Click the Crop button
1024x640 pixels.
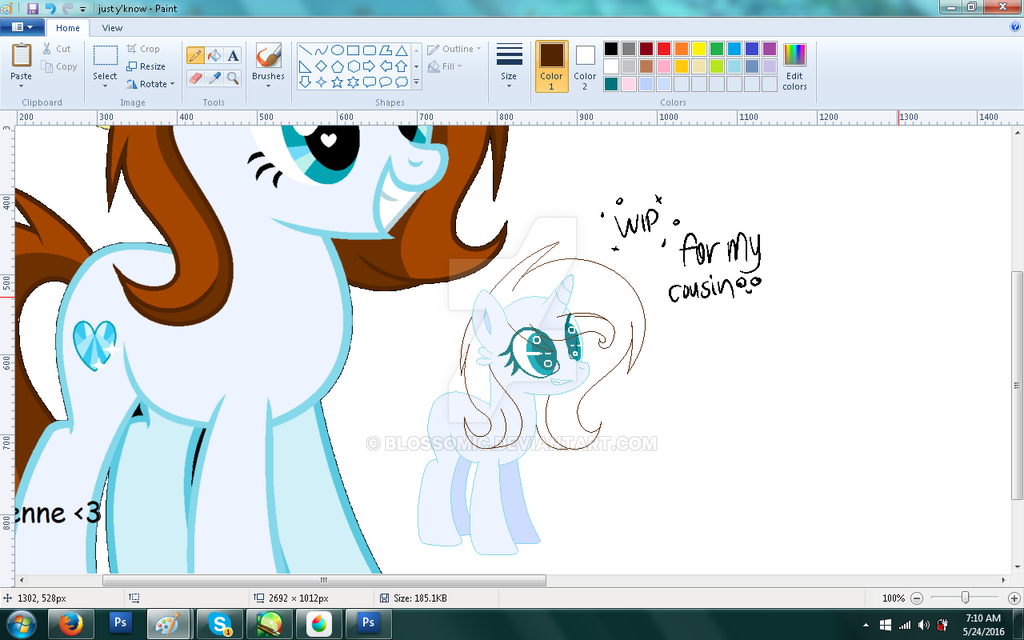[x=143, y=49]
